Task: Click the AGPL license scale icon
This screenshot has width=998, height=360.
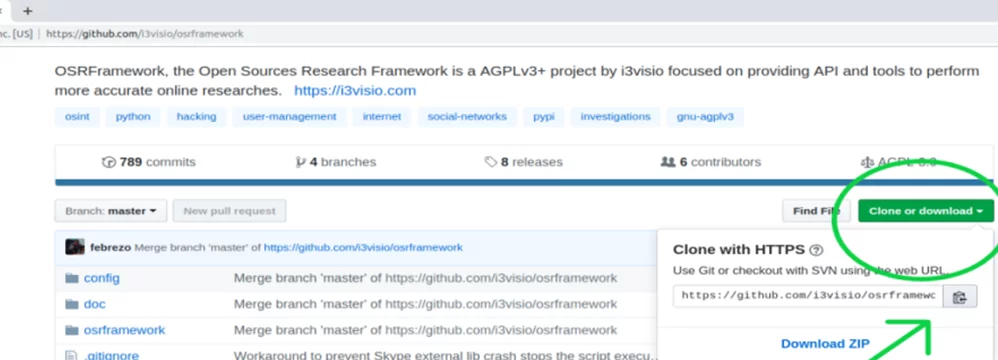Action: (868, 162)
